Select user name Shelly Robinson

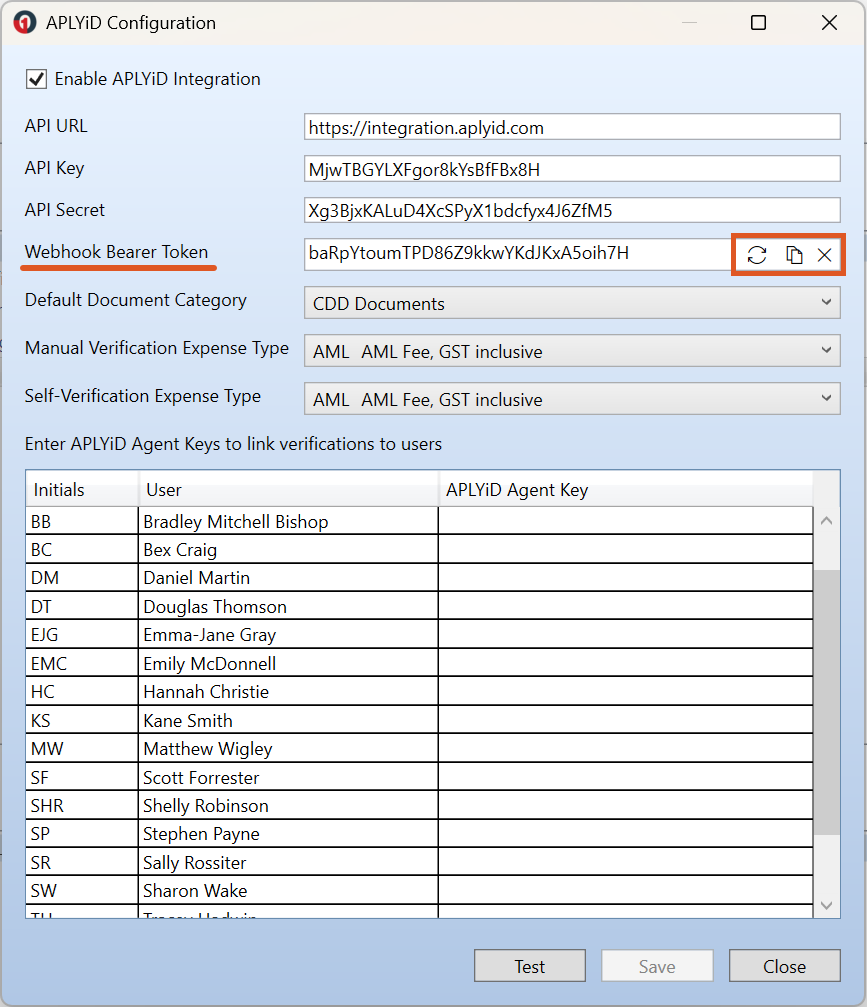click(x=206, y=805)
